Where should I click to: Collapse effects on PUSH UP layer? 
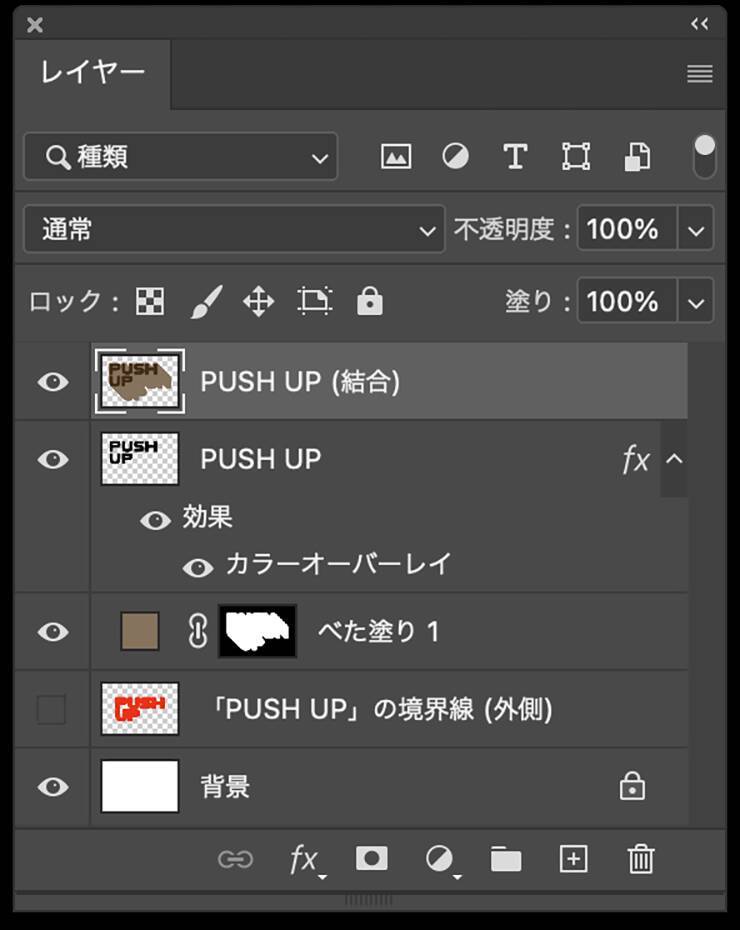pos(674,460)
